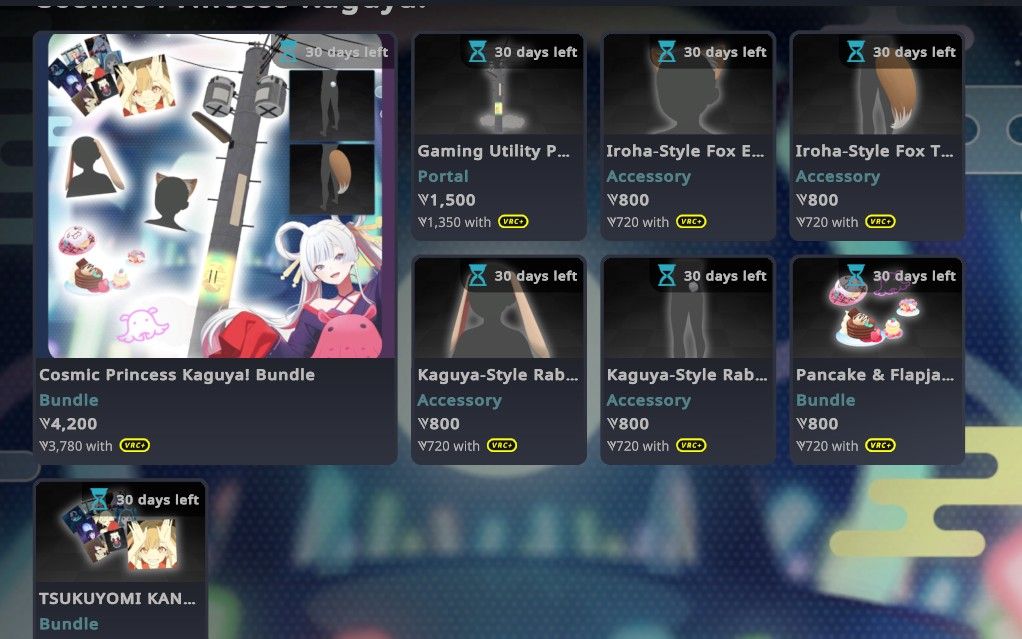The image size is (1022, 639).
Task: Select Bundle label under Pancake & Flapja...
Action: pyautogui.click(x=825, y=400)
